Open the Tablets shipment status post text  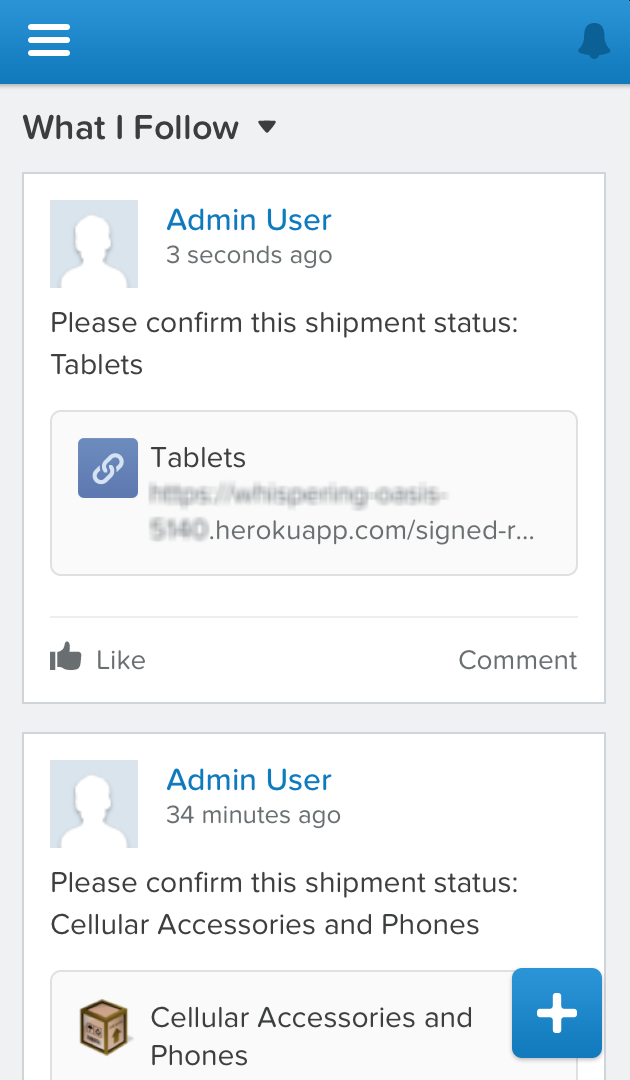284,344
